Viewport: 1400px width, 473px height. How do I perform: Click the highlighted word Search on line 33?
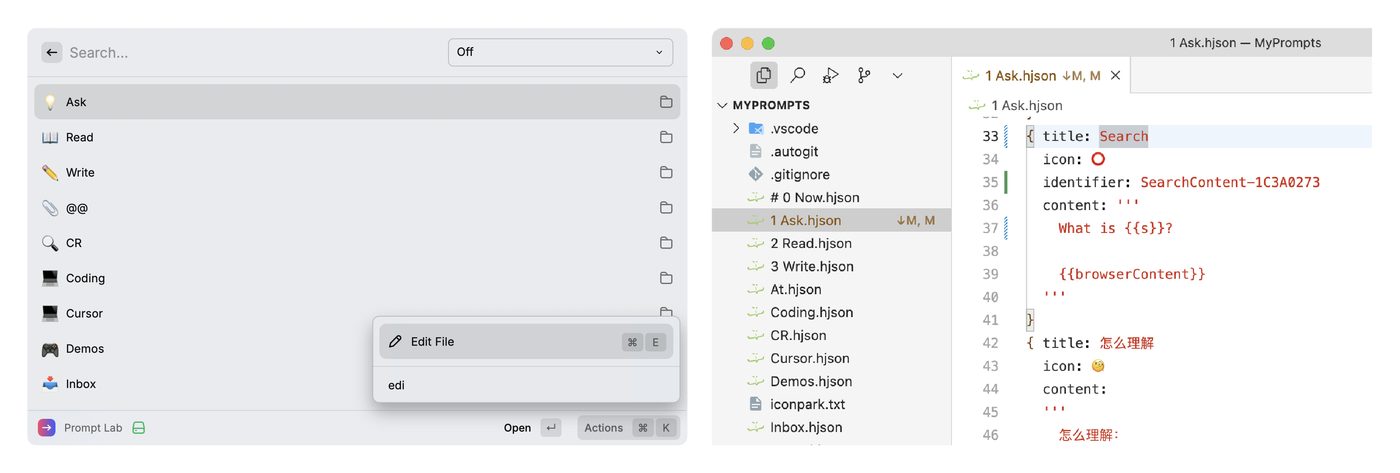click(1124, 136)
